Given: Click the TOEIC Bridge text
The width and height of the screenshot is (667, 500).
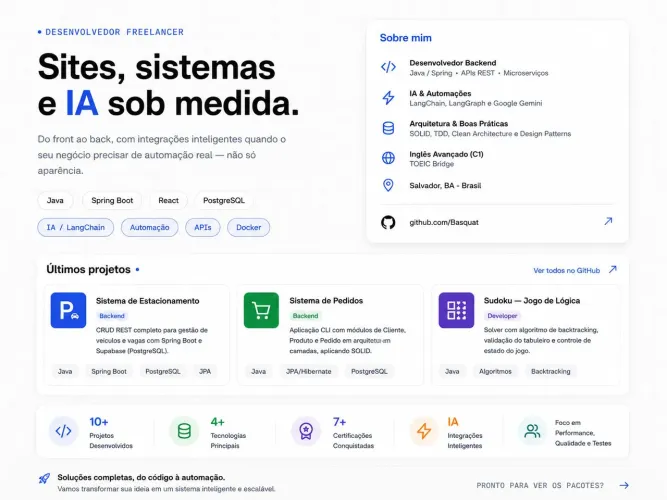Looking at the screenshot, I should click(431, 164).
